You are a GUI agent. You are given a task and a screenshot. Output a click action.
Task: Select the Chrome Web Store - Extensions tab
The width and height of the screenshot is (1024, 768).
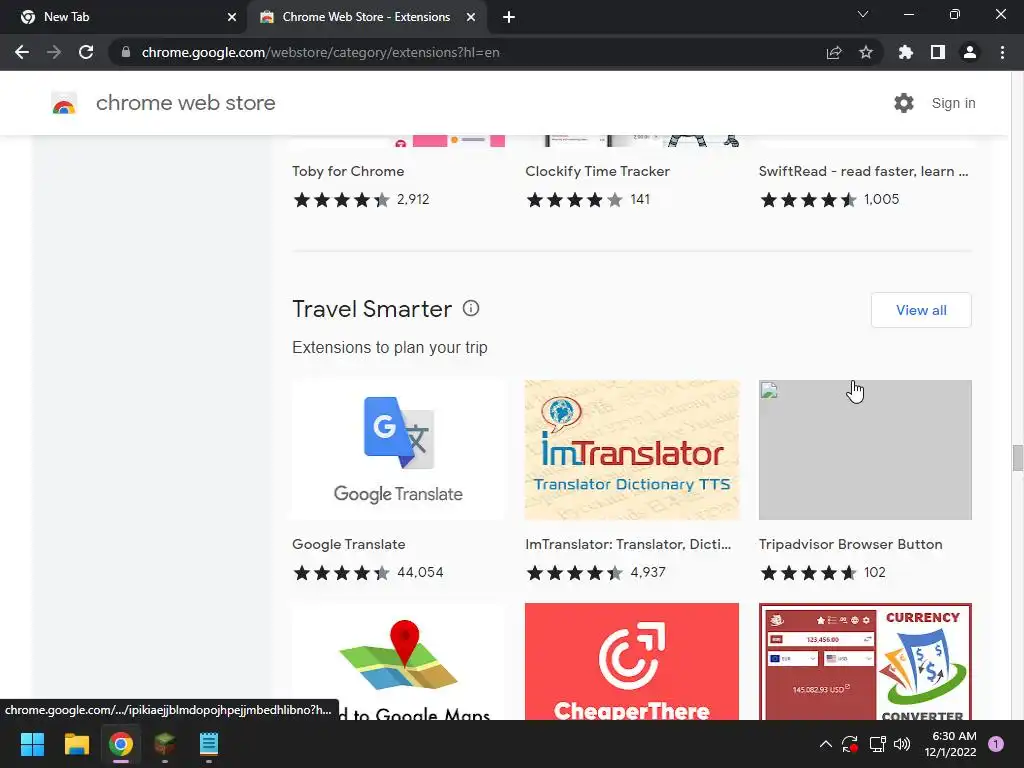pyautogui.click(x=366, y=17)
